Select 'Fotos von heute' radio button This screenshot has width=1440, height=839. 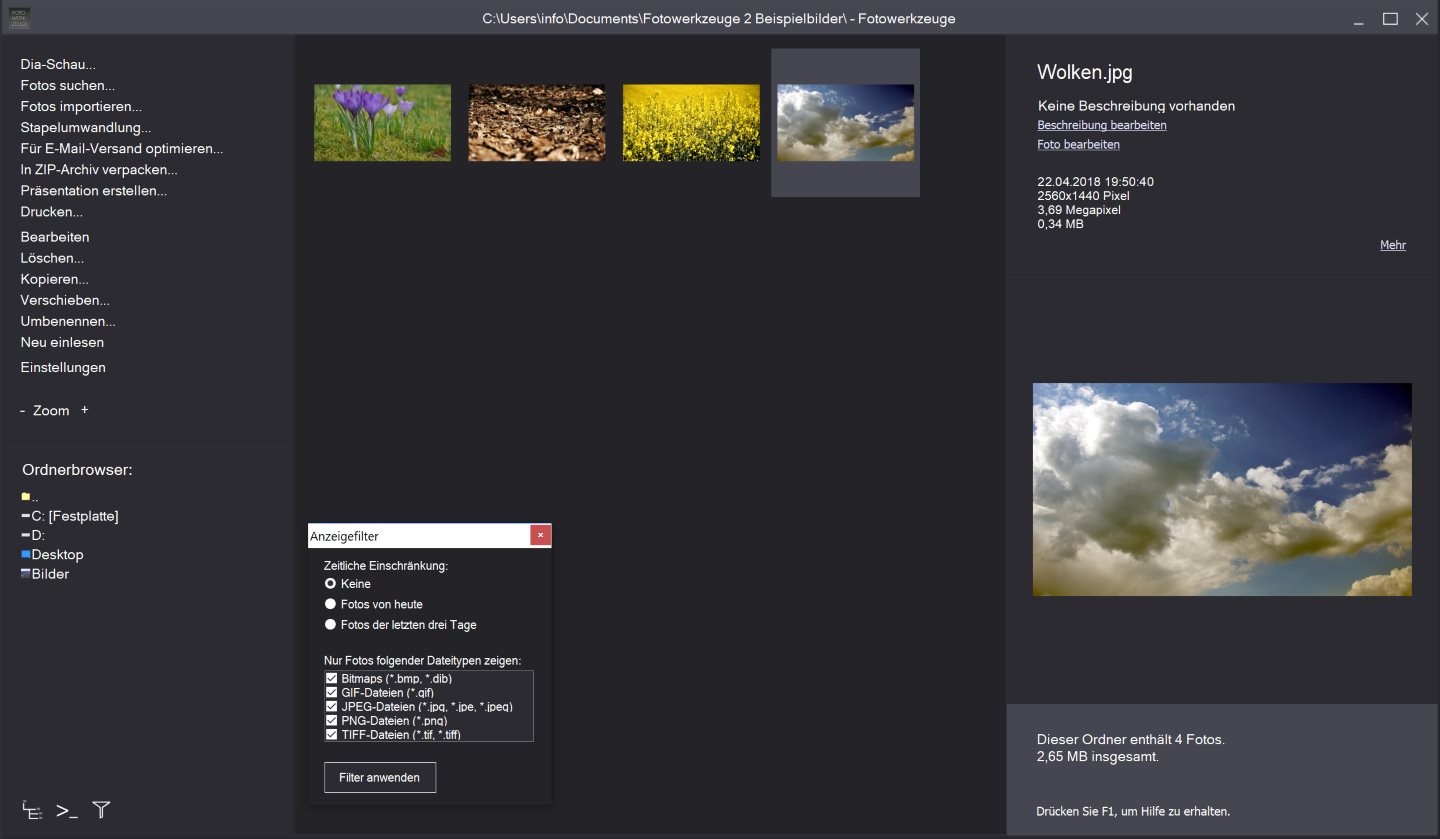click(331, 604)
